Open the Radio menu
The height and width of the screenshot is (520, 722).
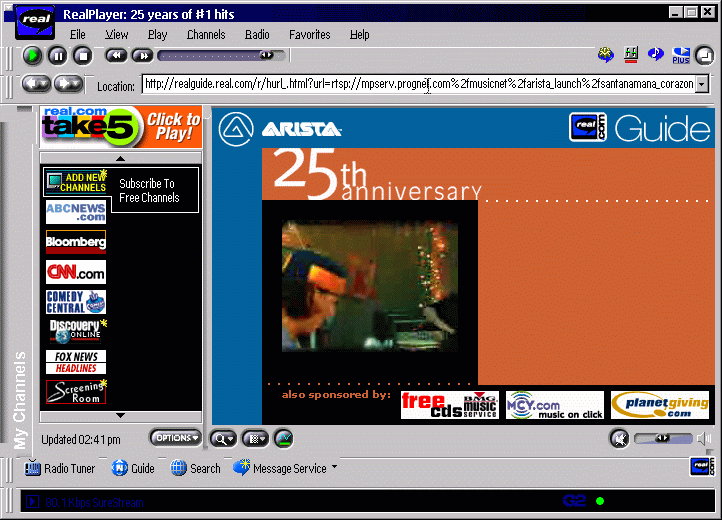(257, 35)
